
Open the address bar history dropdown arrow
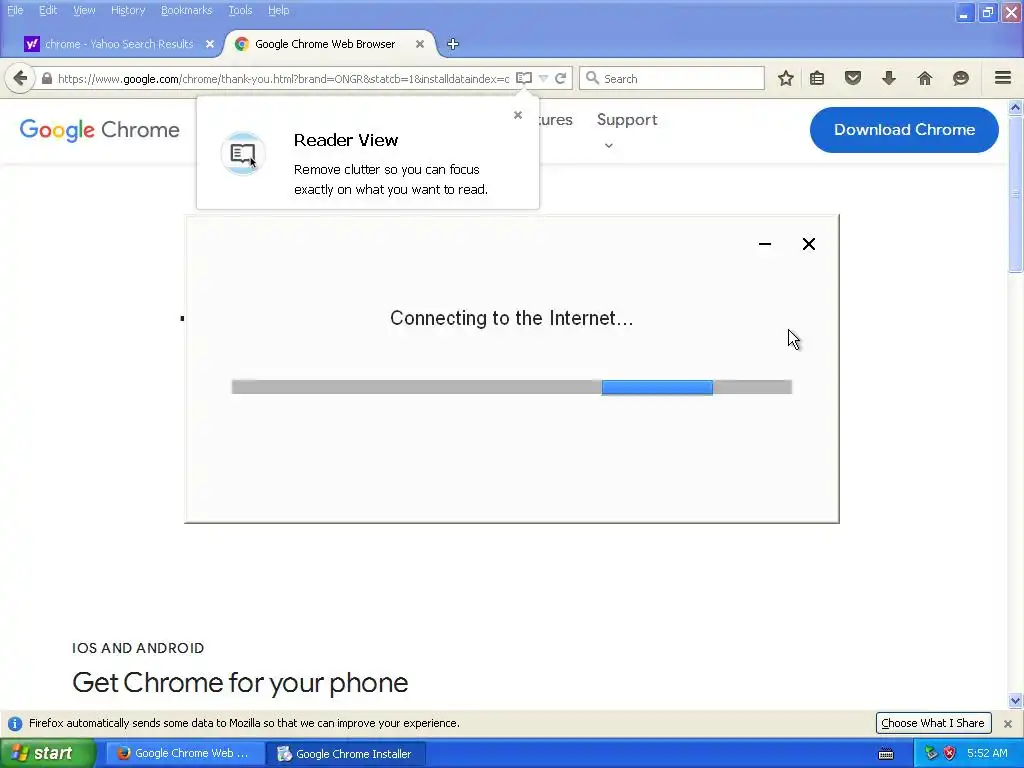tap(543, 78)
